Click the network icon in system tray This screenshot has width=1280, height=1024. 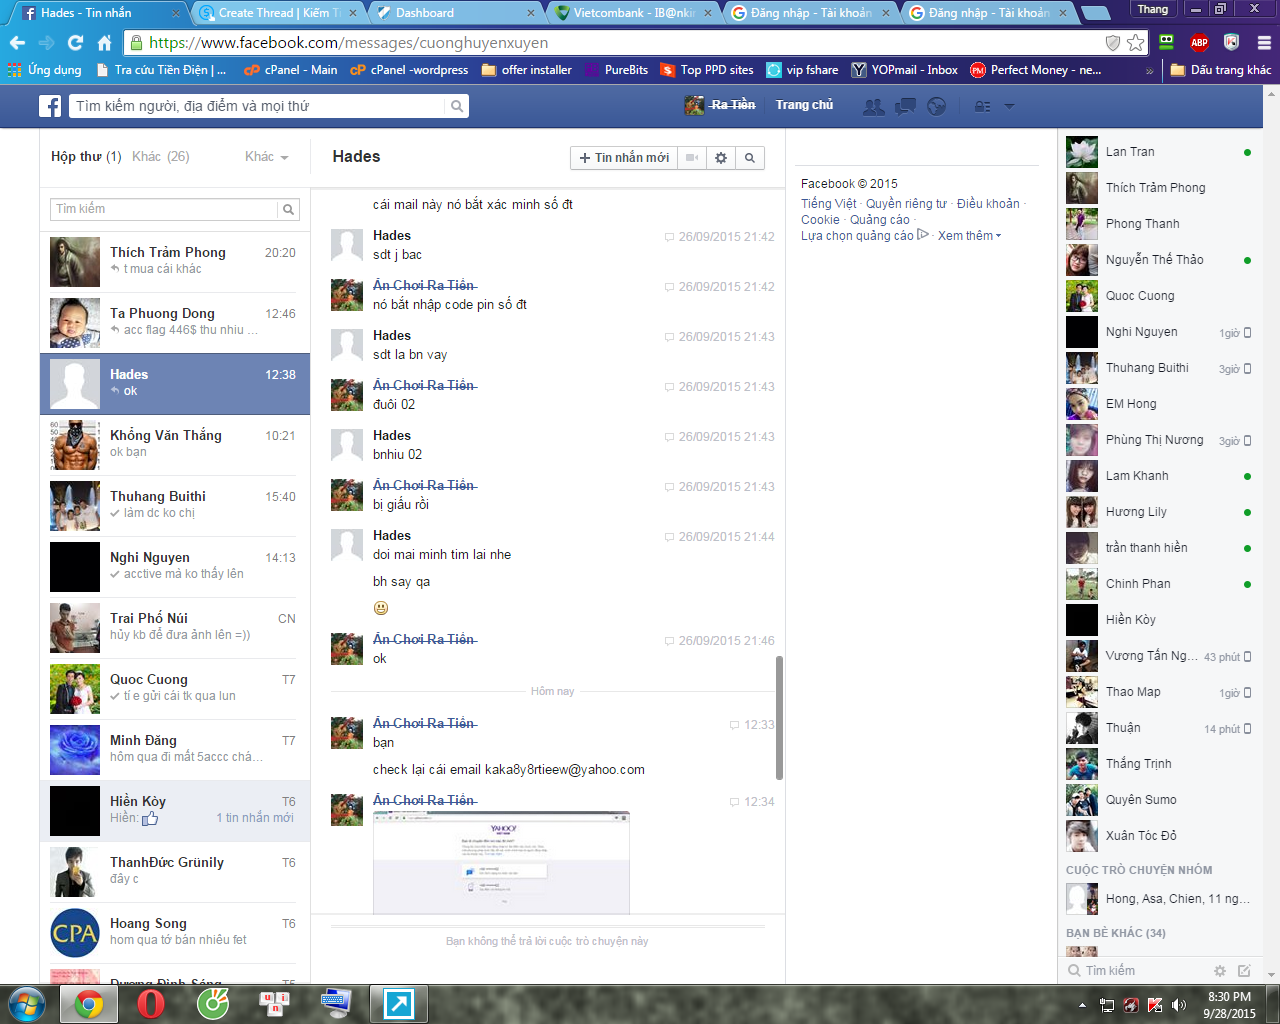click(1107, 1005)
